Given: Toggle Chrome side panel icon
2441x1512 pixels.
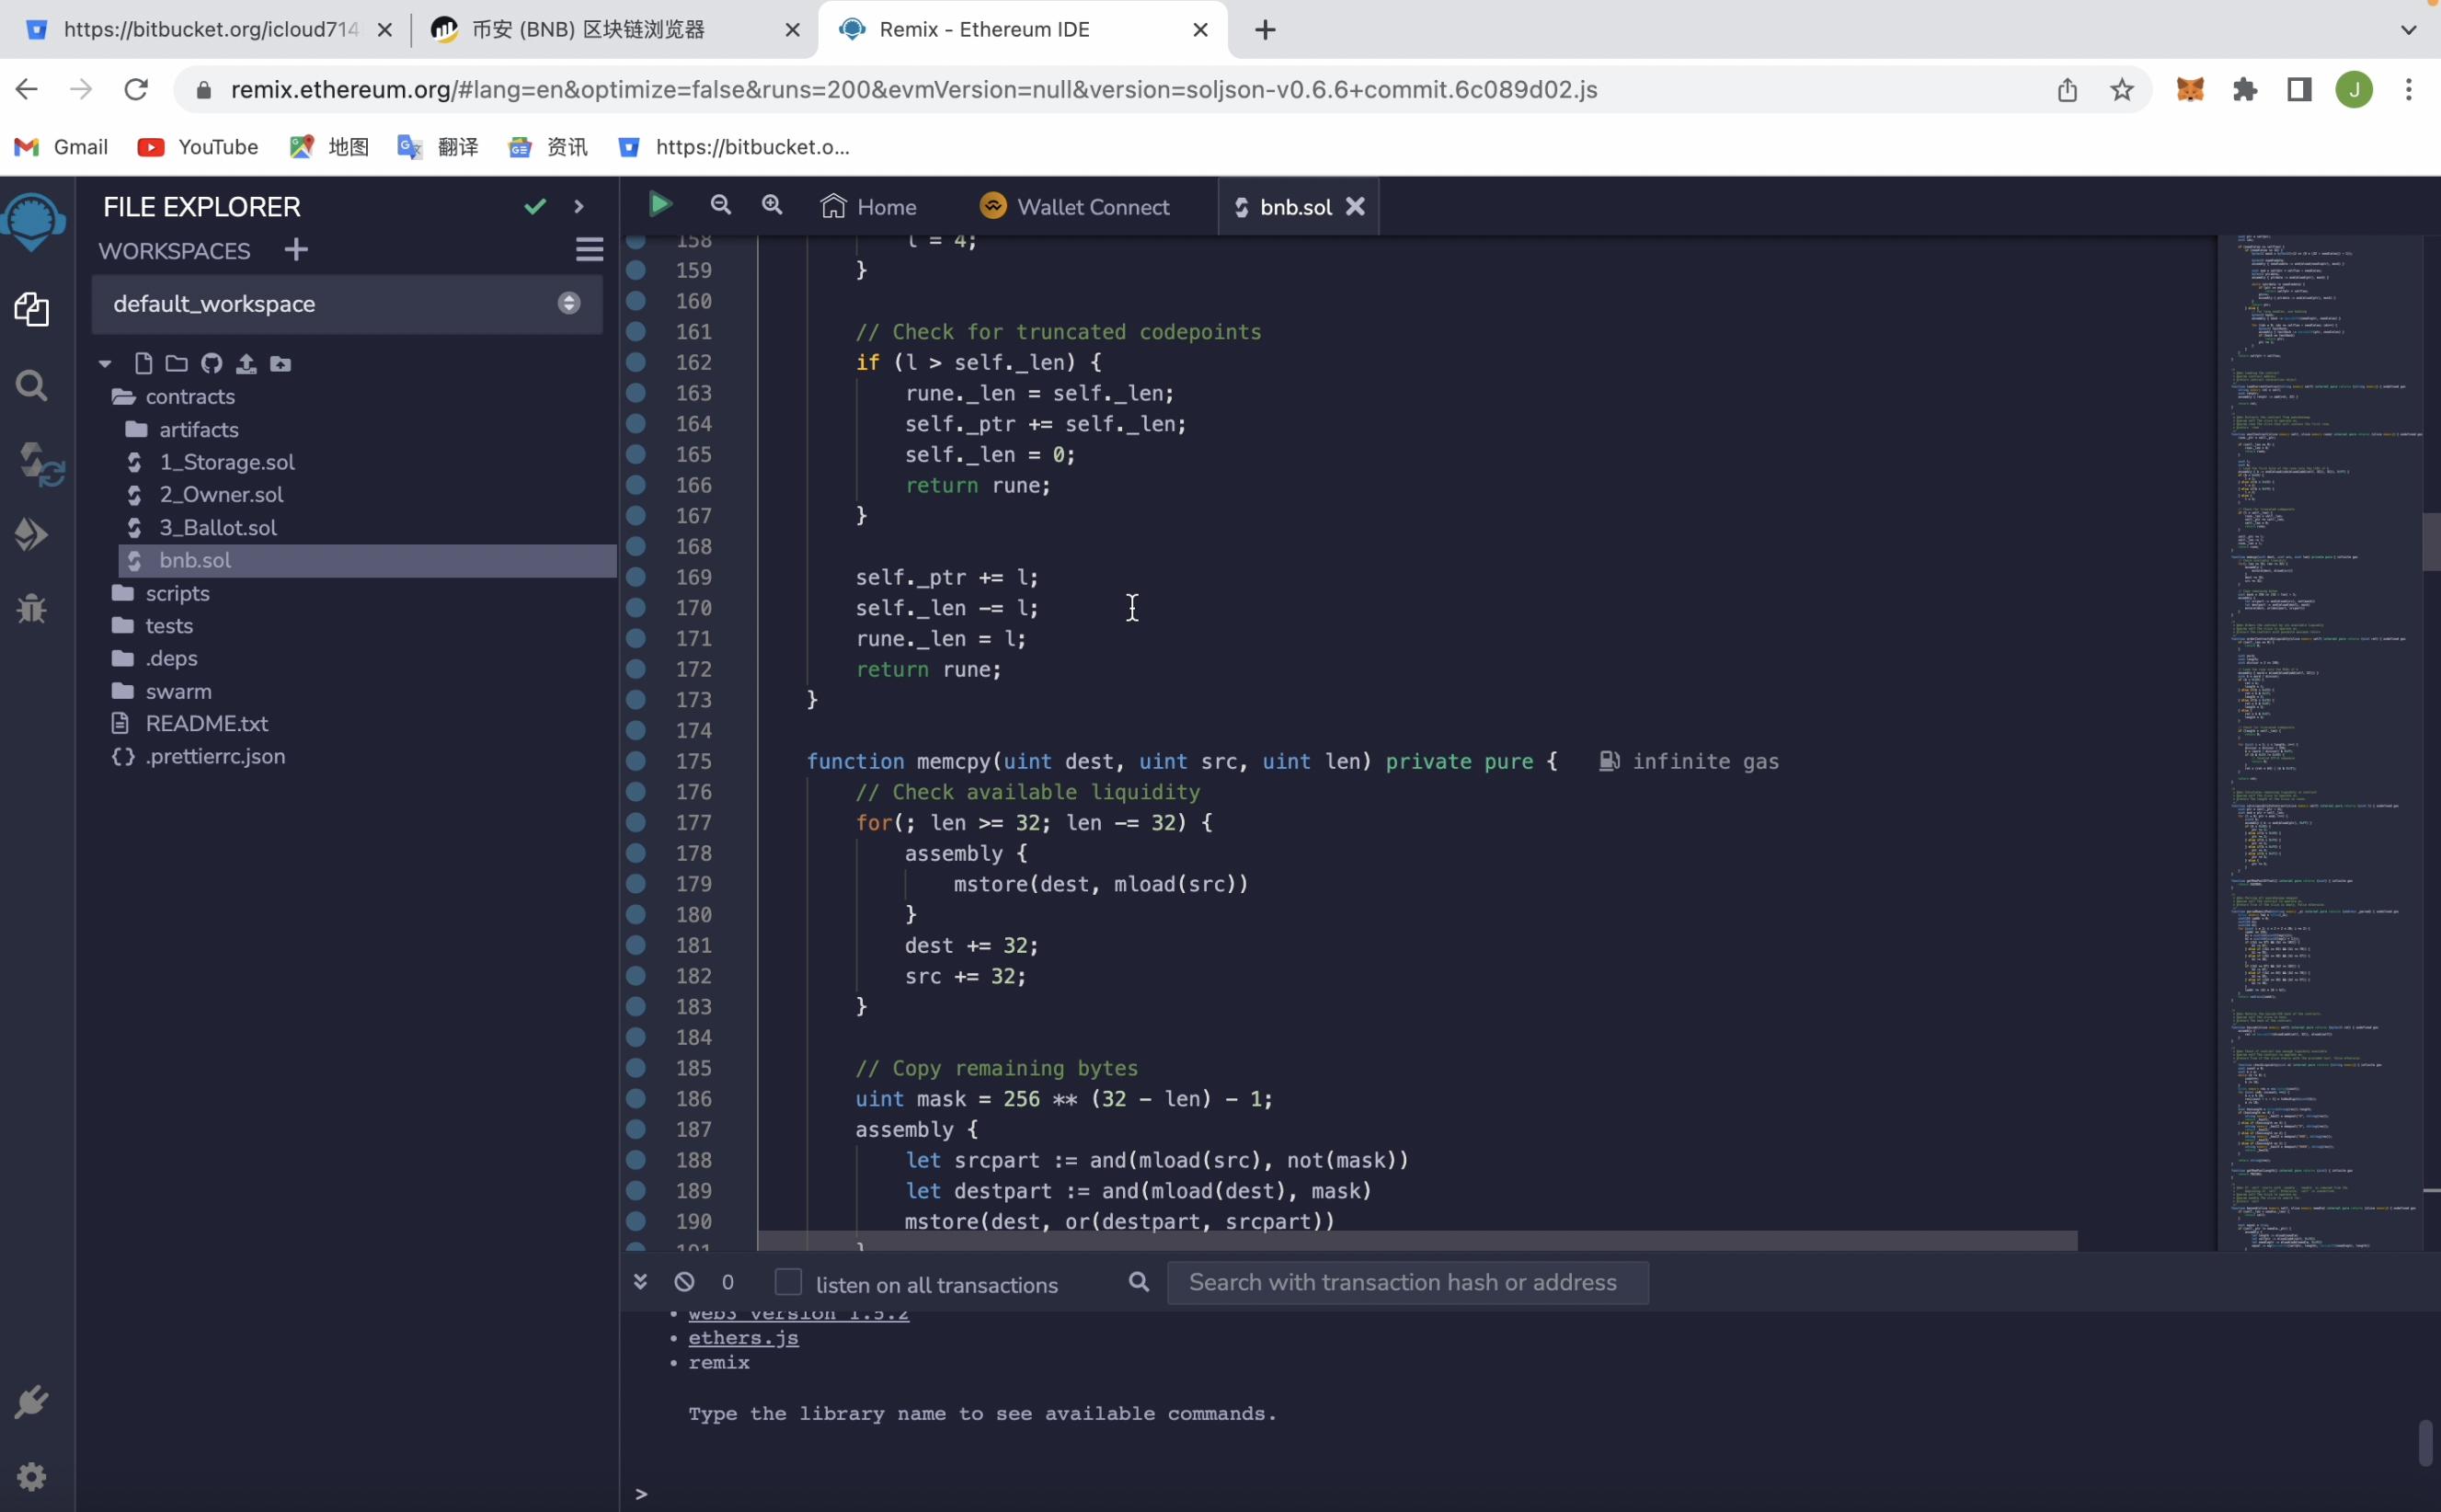Looking at the screenshot, I should pos(2299,89).
